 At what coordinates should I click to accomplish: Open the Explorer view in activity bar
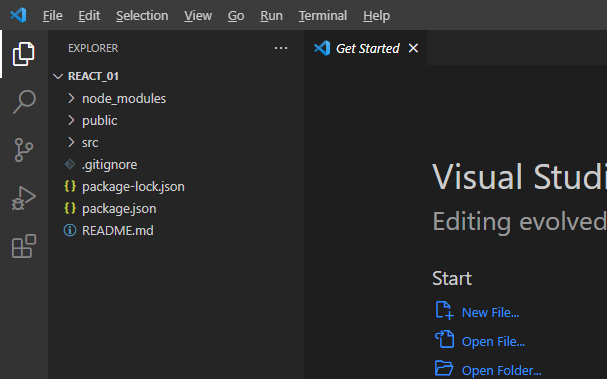tap(24, 54)
